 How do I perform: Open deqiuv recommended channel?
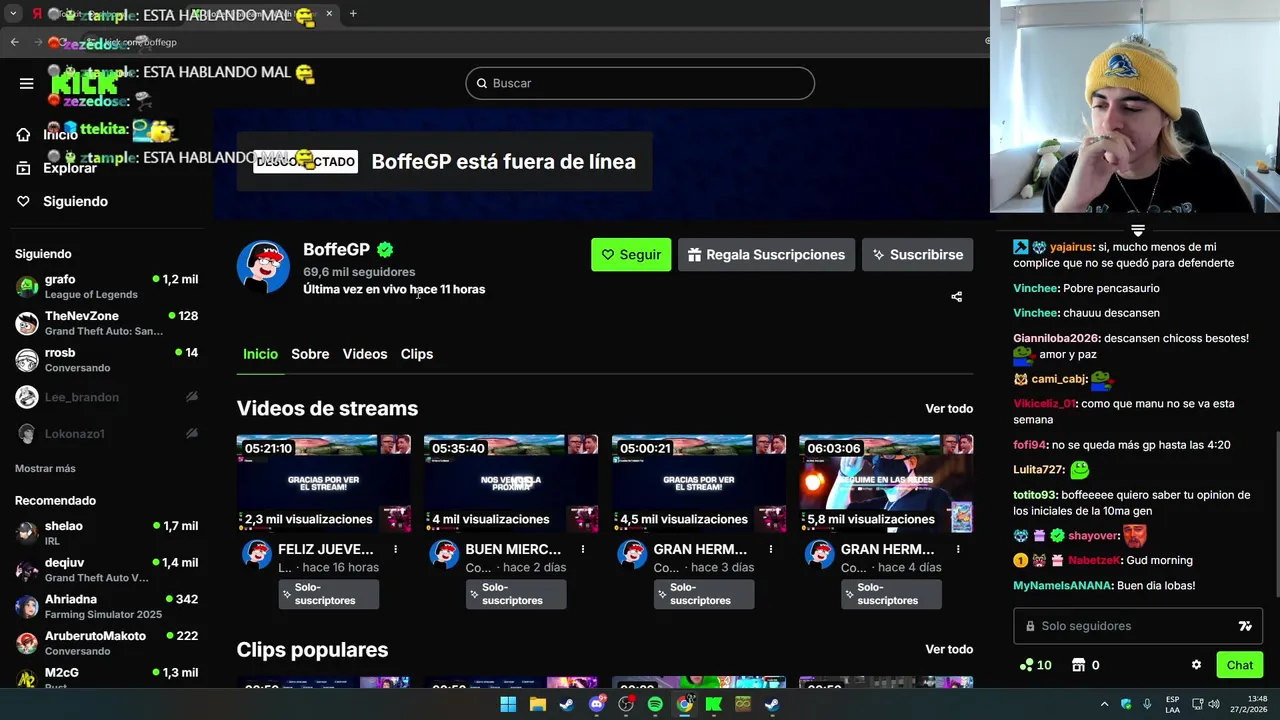[106, 570]
